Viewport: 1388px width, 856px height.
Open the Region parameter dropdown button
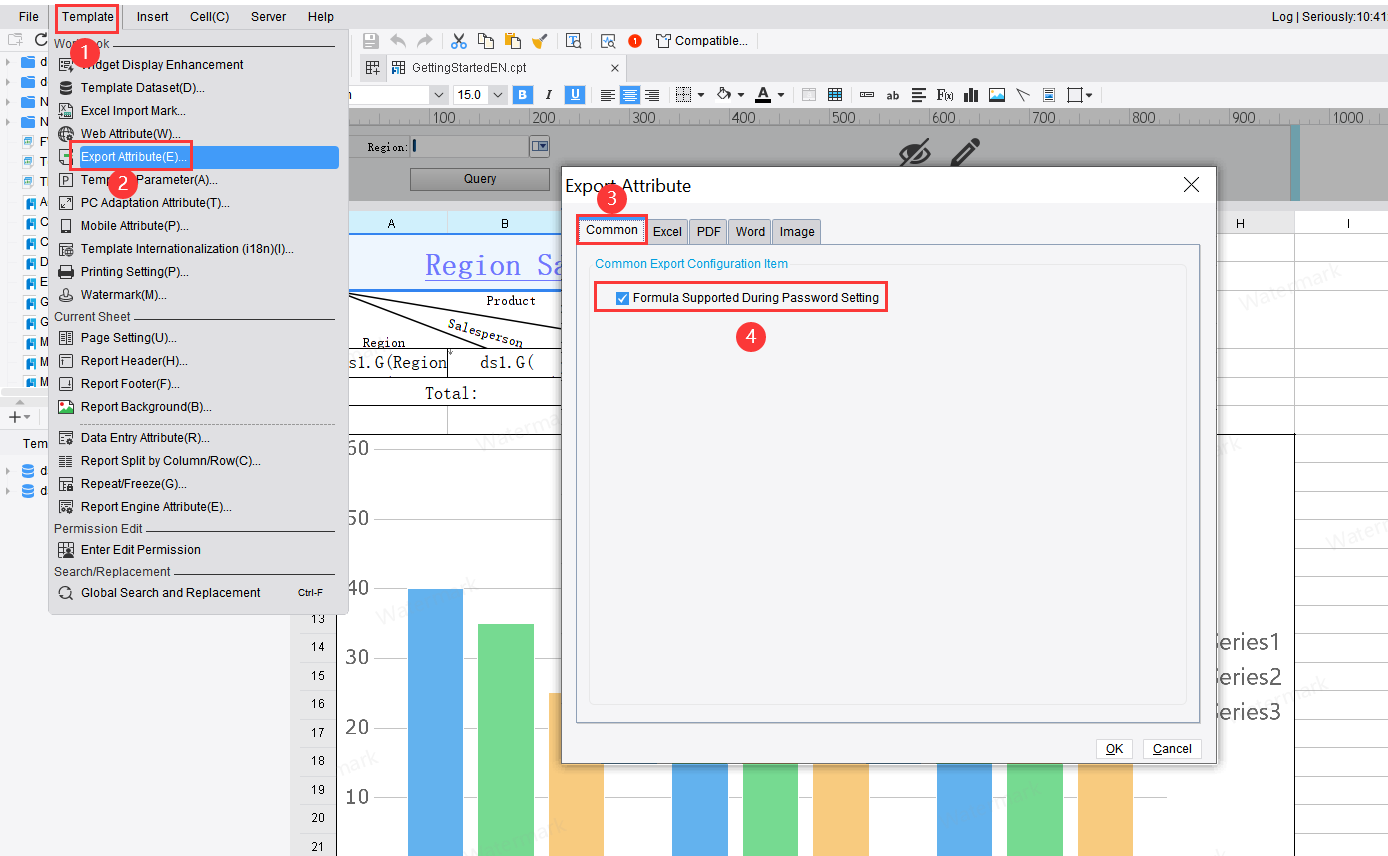(540, 147)
